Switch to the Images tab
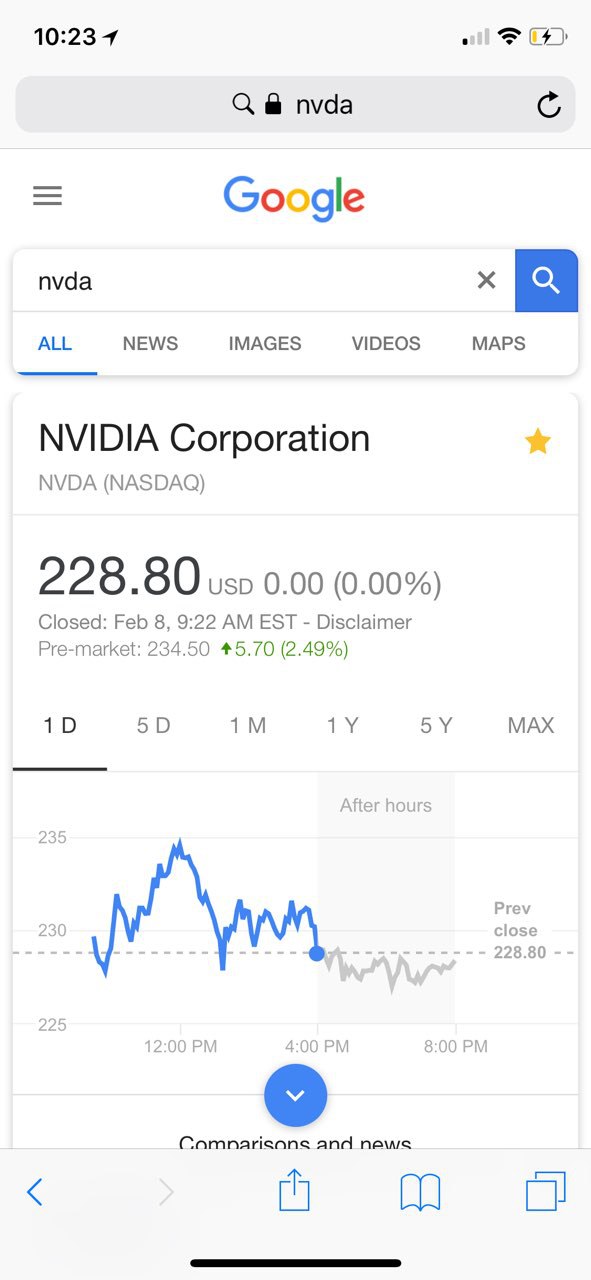 point(265,343)
